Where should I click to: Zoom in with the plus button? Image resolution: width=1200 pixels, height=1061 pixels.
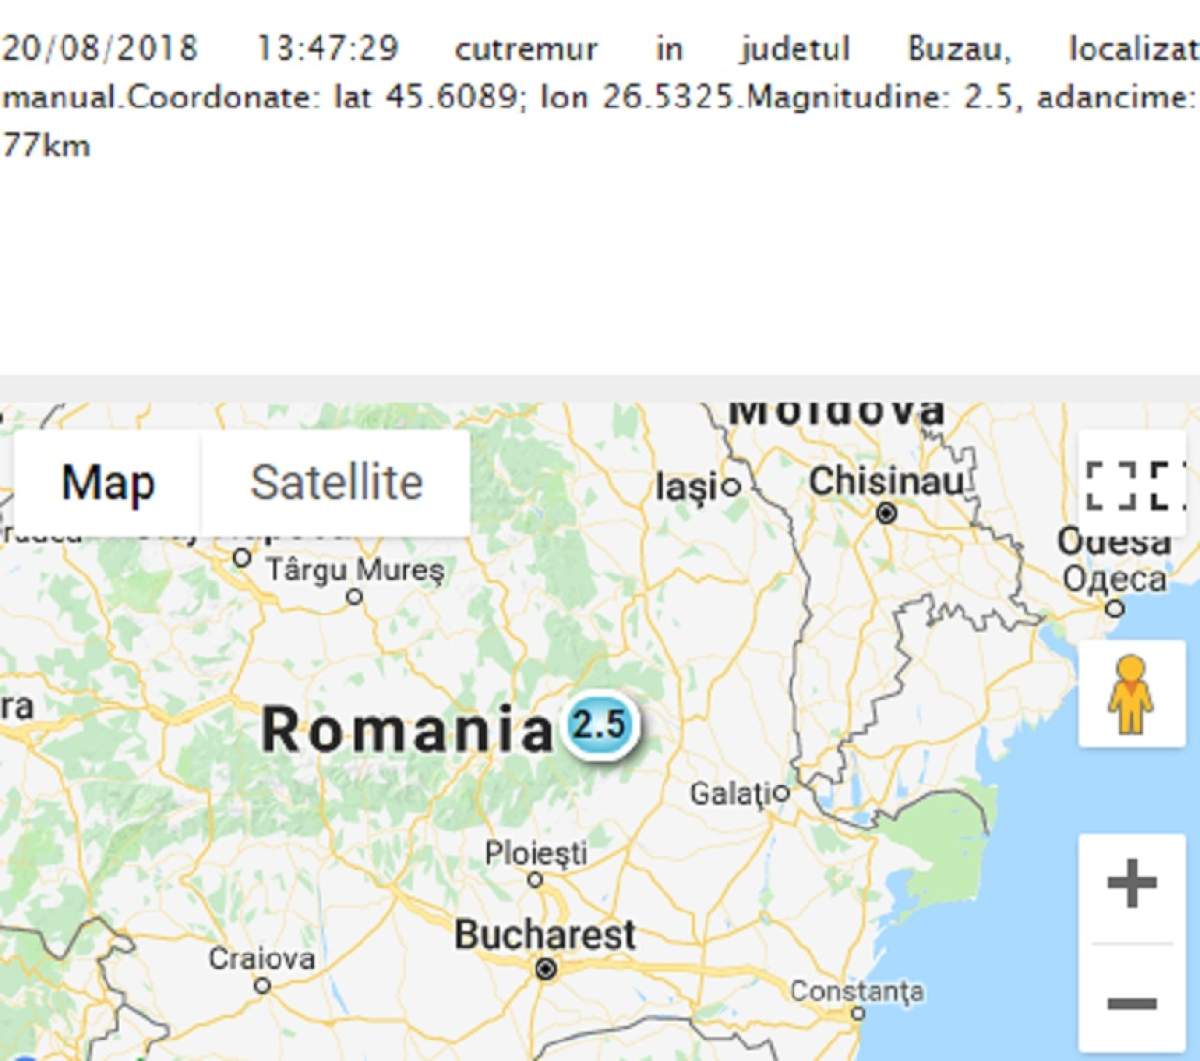pyautogui.click(x=1131, y=882)
